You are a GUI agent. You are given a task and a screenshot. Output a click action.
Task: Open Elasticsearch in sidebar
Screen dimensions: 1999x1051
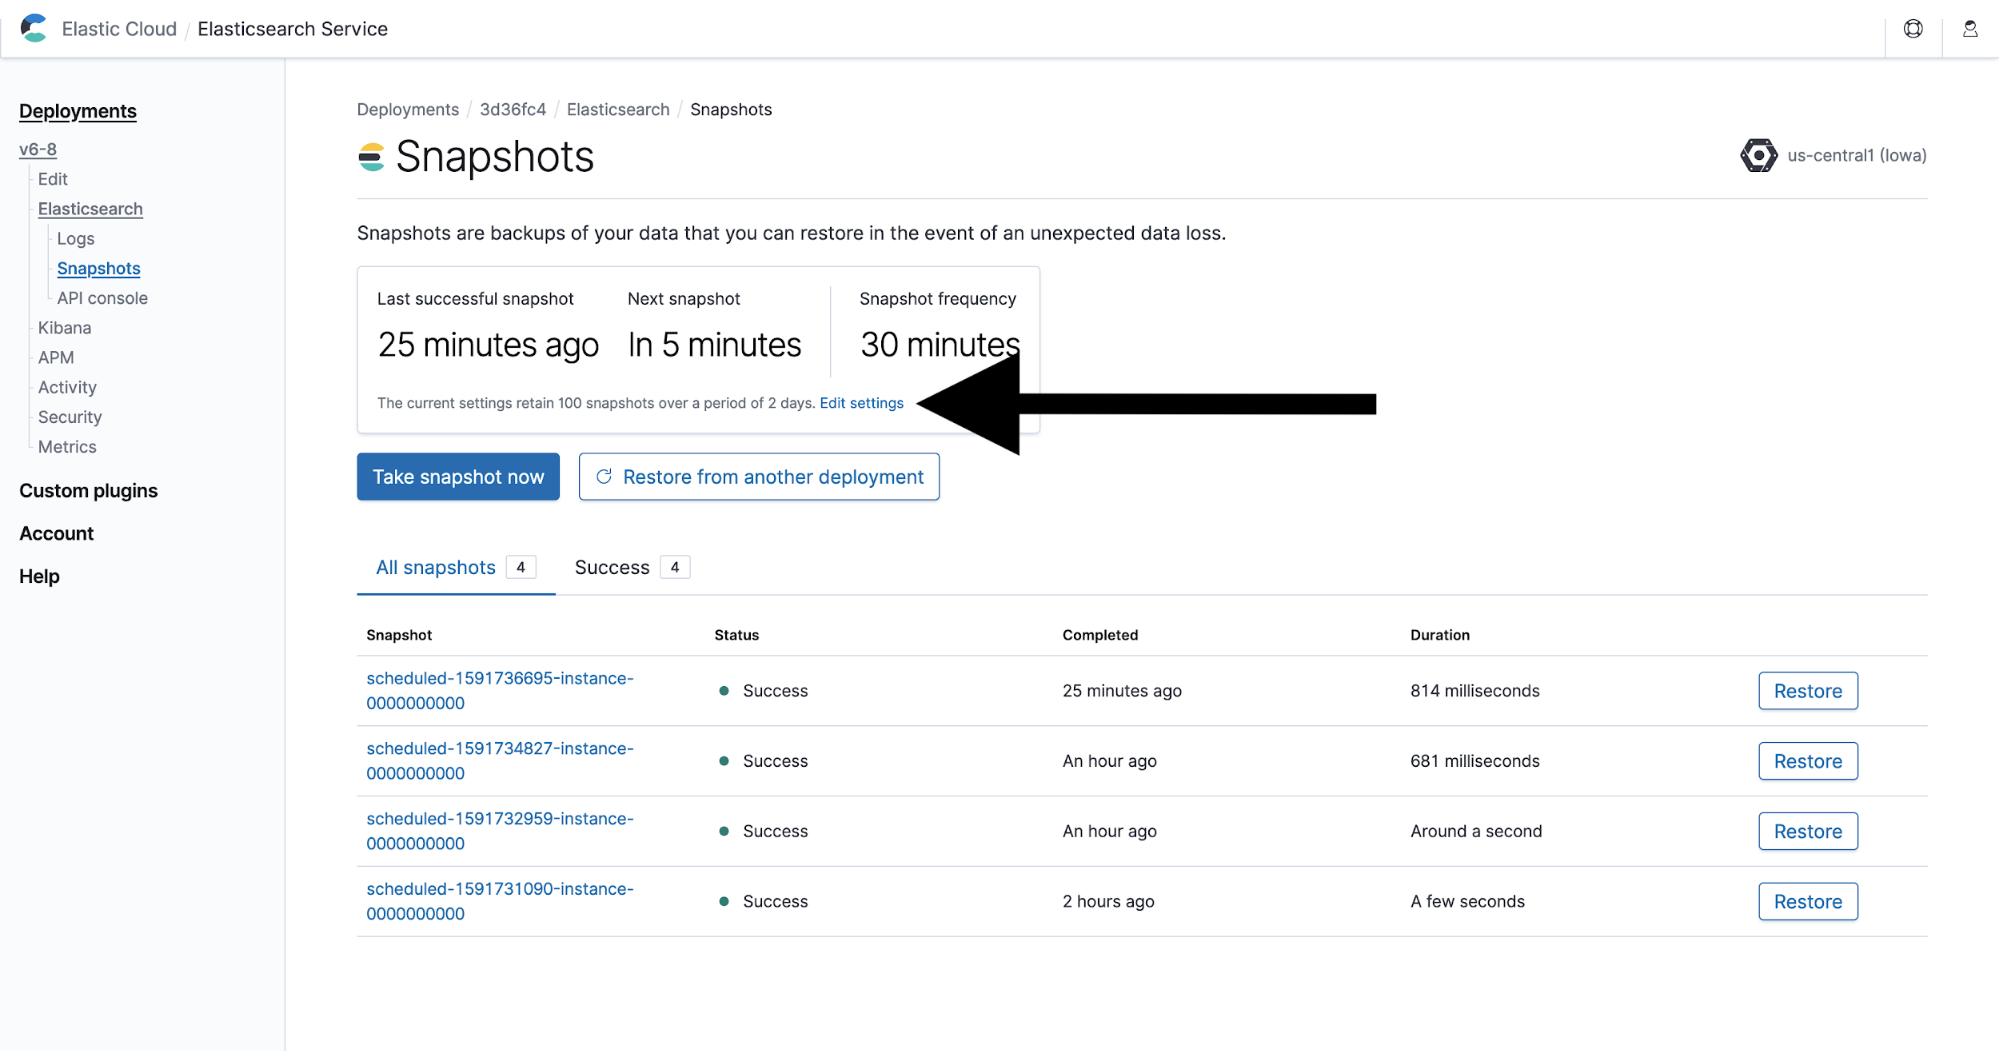click(x=90, y=209)
